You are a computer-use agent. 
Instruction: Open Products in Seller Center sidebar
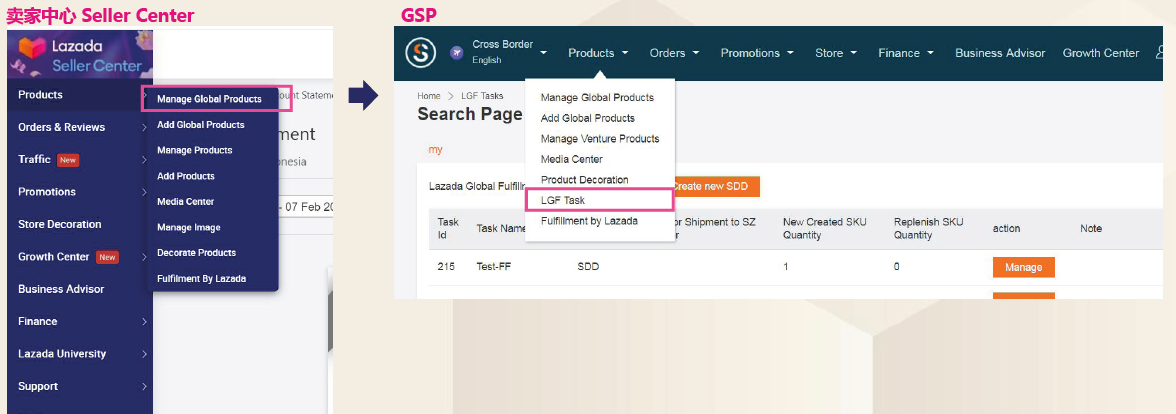pyautogui.click(x=40, y=94)
